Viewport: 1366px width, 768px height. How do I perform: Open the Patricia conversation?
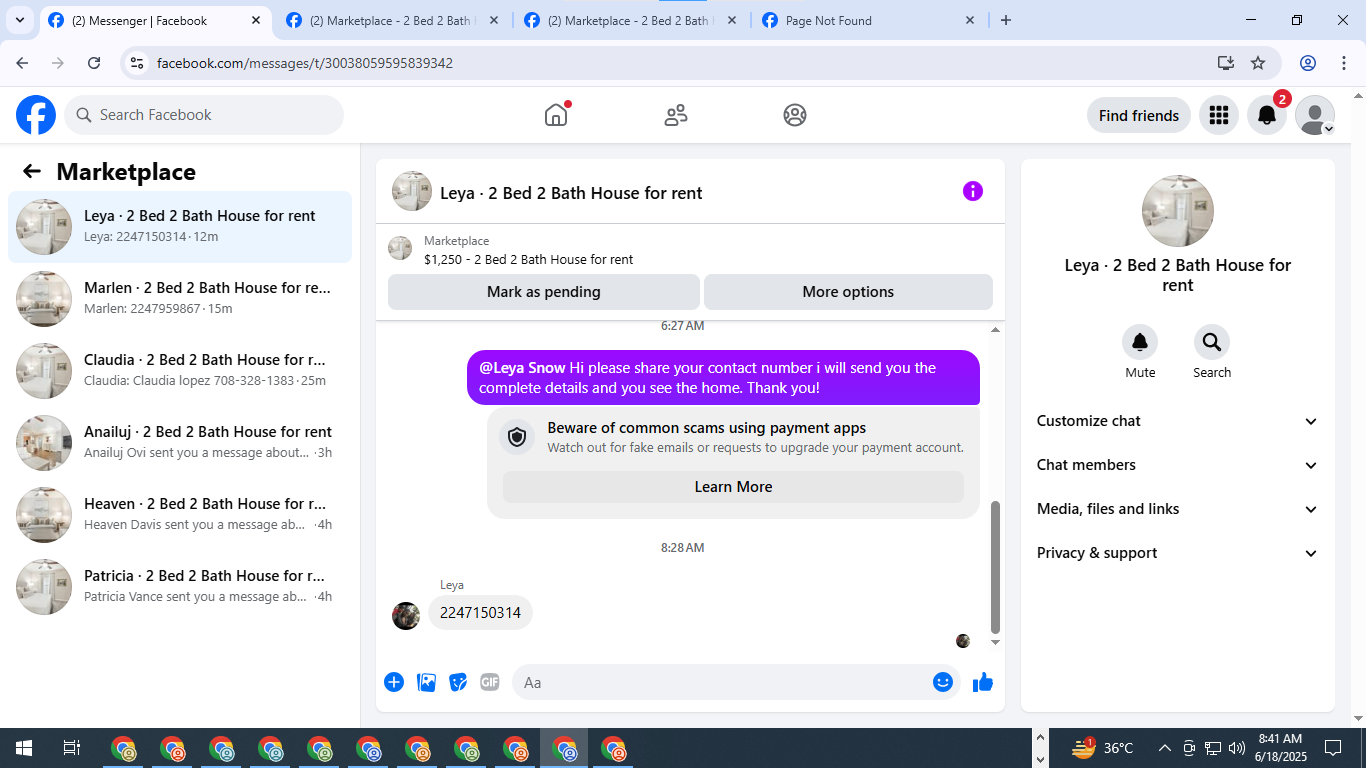[180, 587]
